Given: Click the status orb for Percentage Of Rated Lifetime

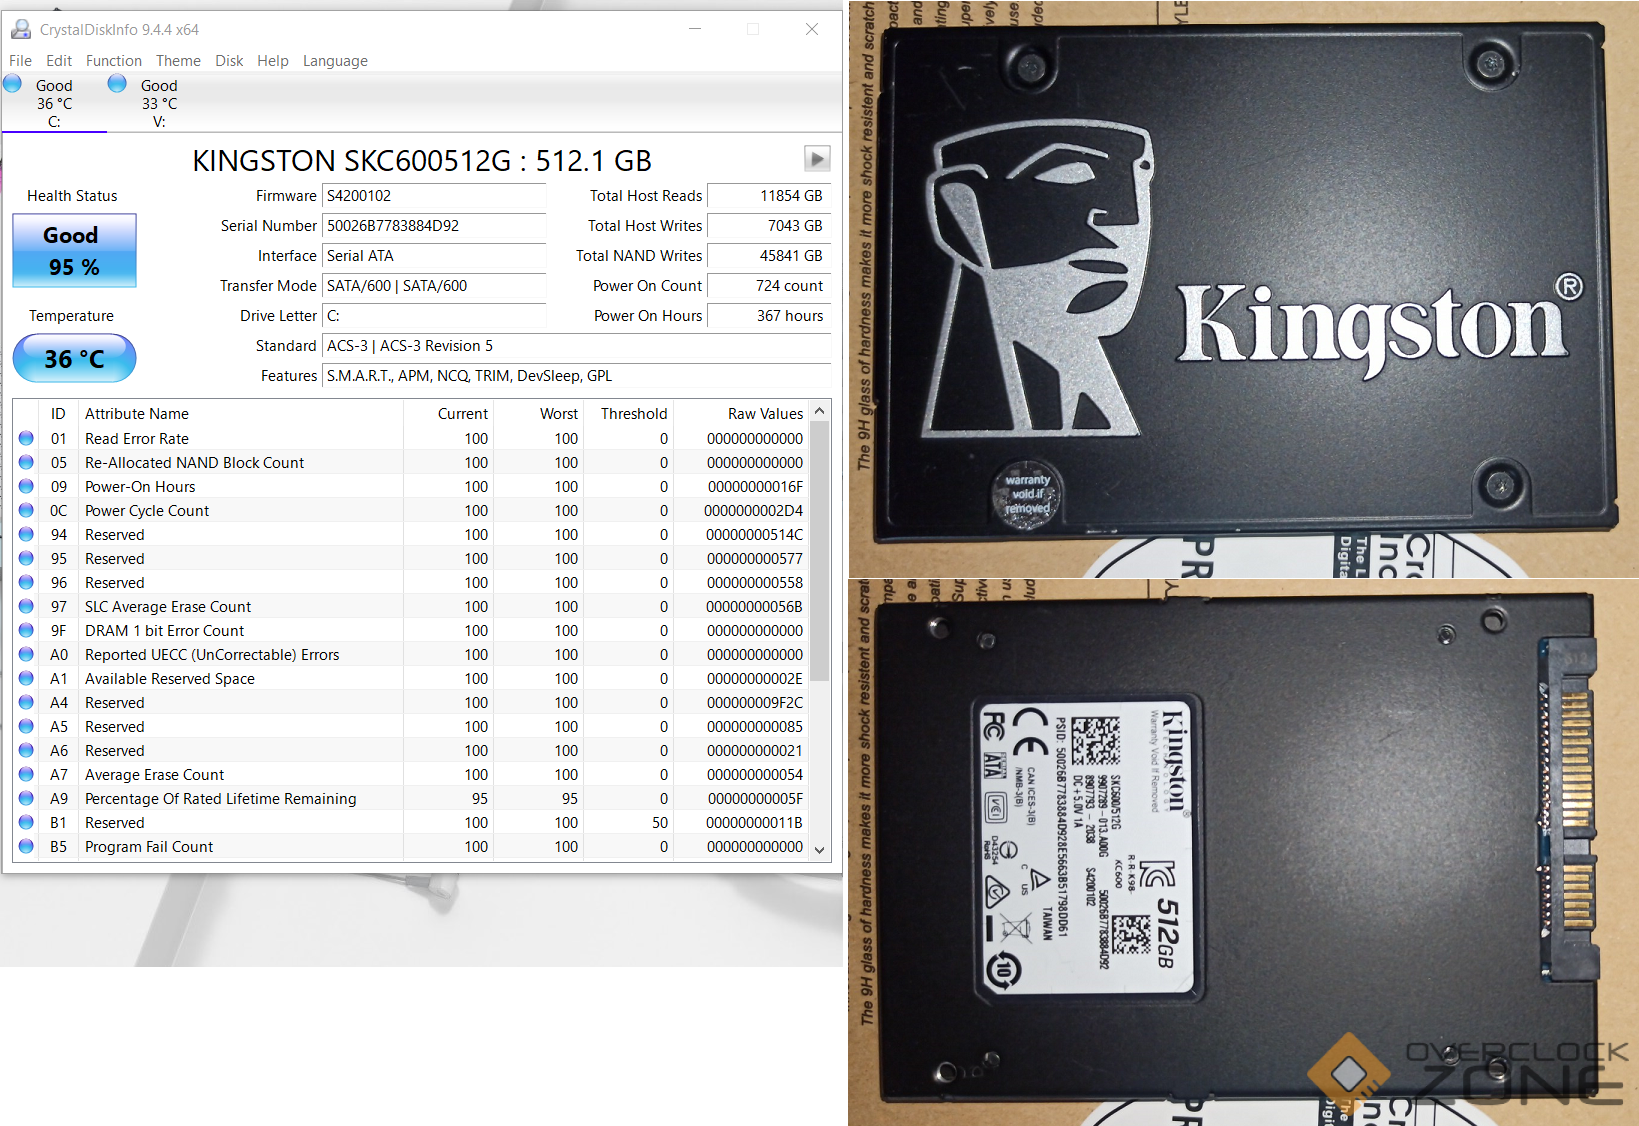Looking at the screenshot, I should tap(26, 798).
